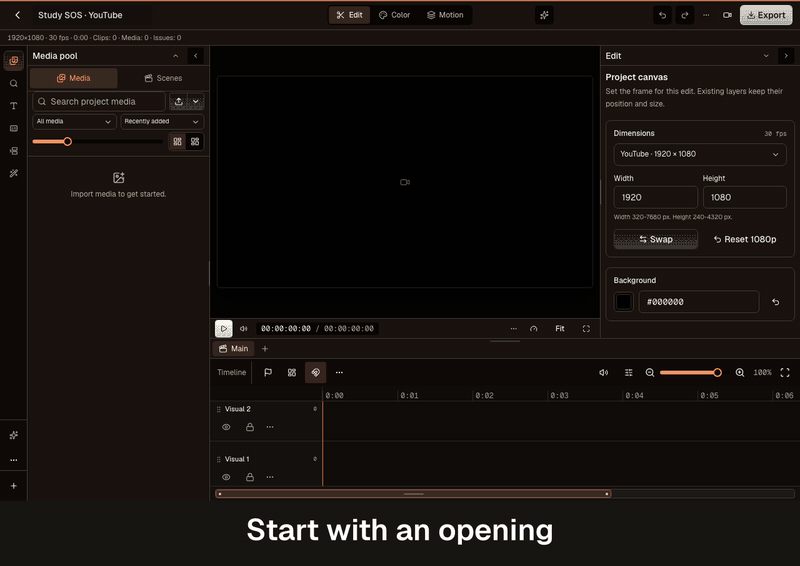Click the loop playback icon in the preview
Image resolution: width=800 pixels, height=566 pixels.
click(x=534, y=329)
